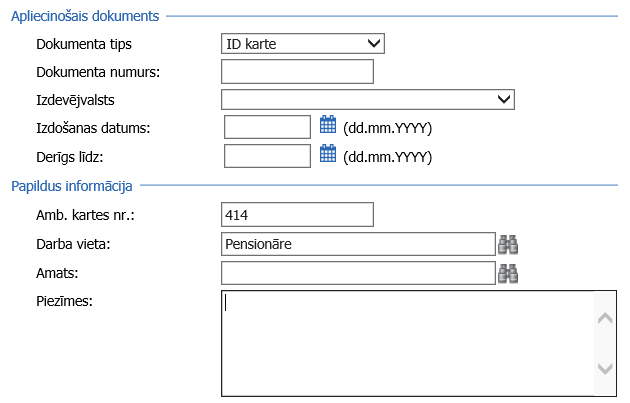630x403 pixels.
Task: Click the Izdevējvalsts label text
Action: [x=74, y=100]
